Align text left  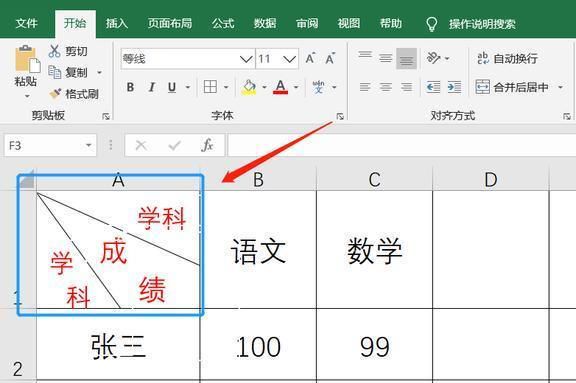click(x=365, y=87)
